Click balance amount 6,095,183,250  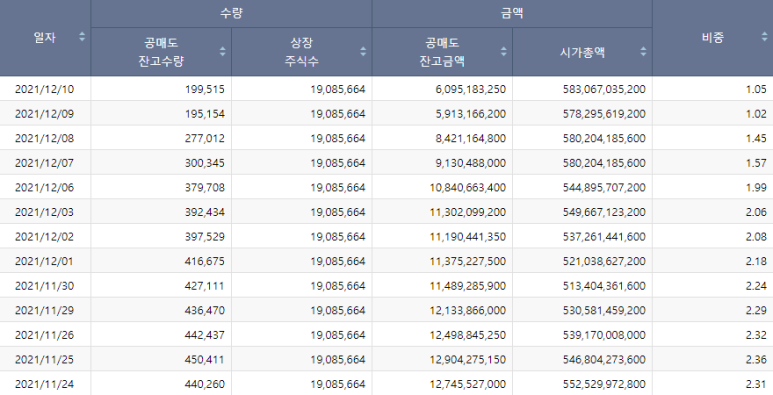(x=470, y=89)
